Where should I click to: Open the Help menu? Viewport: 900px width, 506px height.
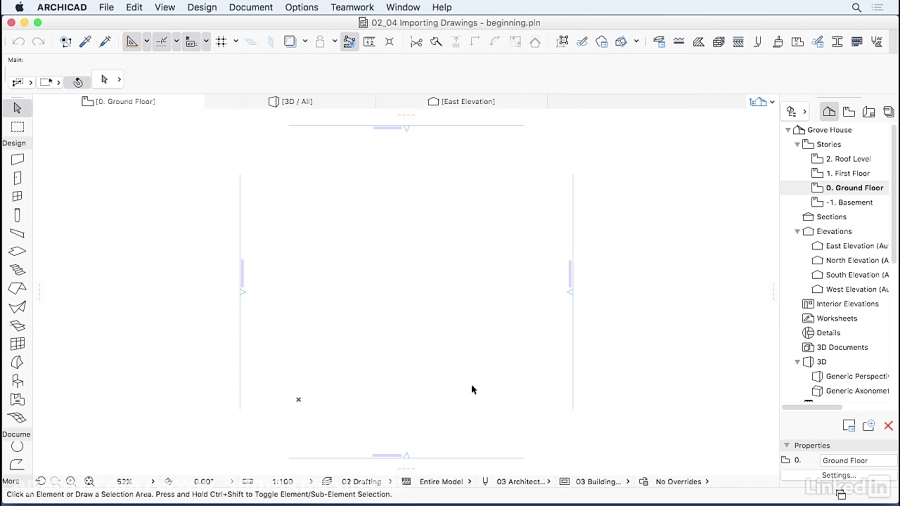point(441,7)
